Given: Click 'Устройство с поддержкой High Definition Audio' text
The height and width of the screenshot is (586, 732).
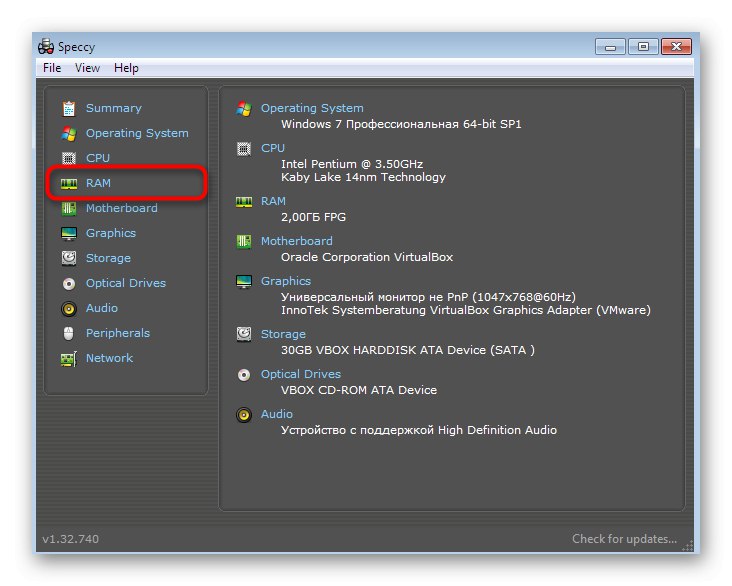Looking at the screenshot, I should point(419,431).
